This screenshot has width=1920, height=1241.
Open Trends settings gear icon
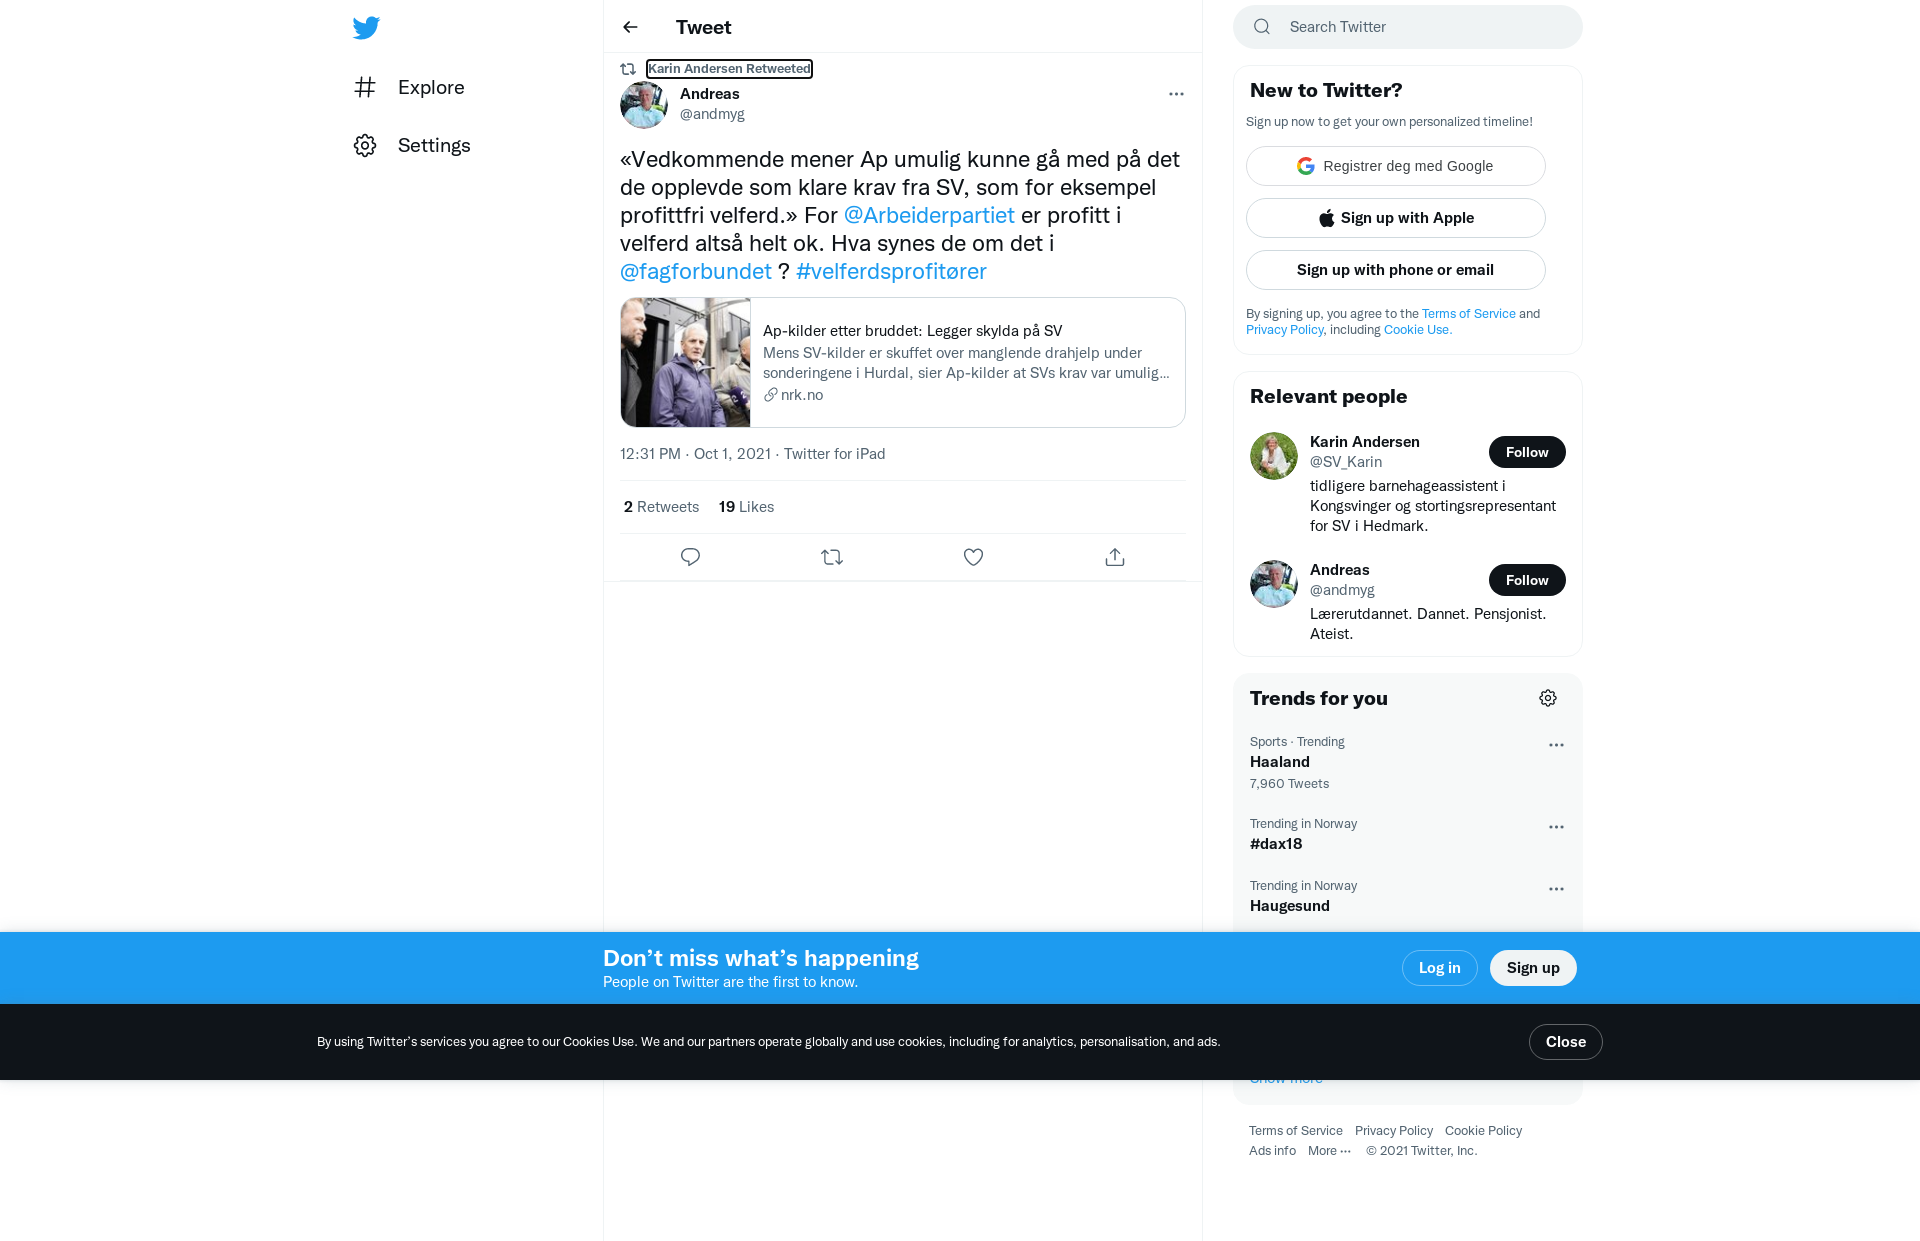click(x=1548, y=698)
